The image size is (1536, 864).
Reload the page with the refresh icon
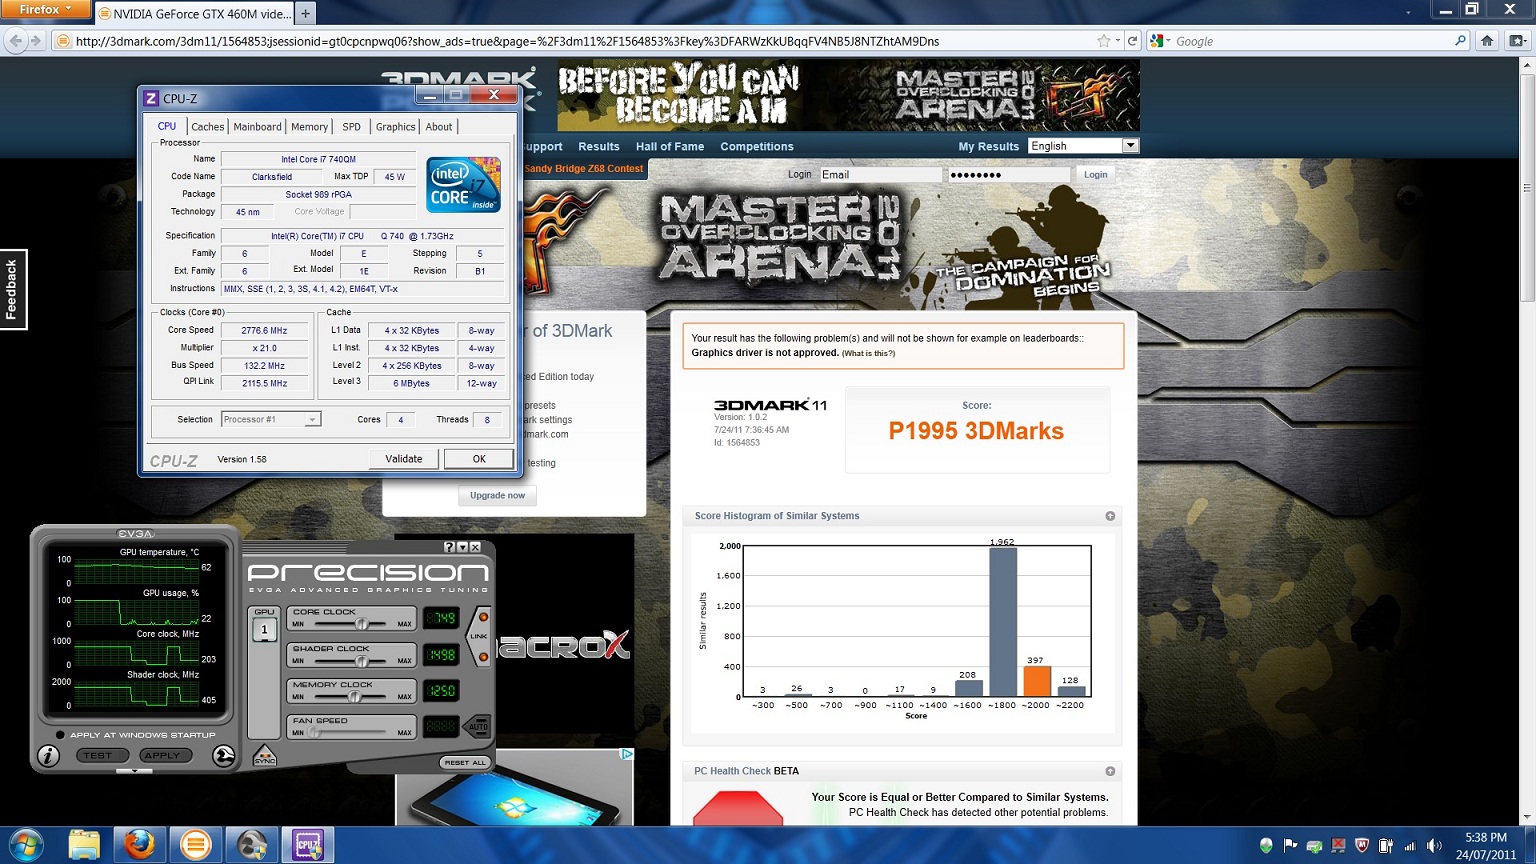pyautogui.click(x=1132, y=41)
